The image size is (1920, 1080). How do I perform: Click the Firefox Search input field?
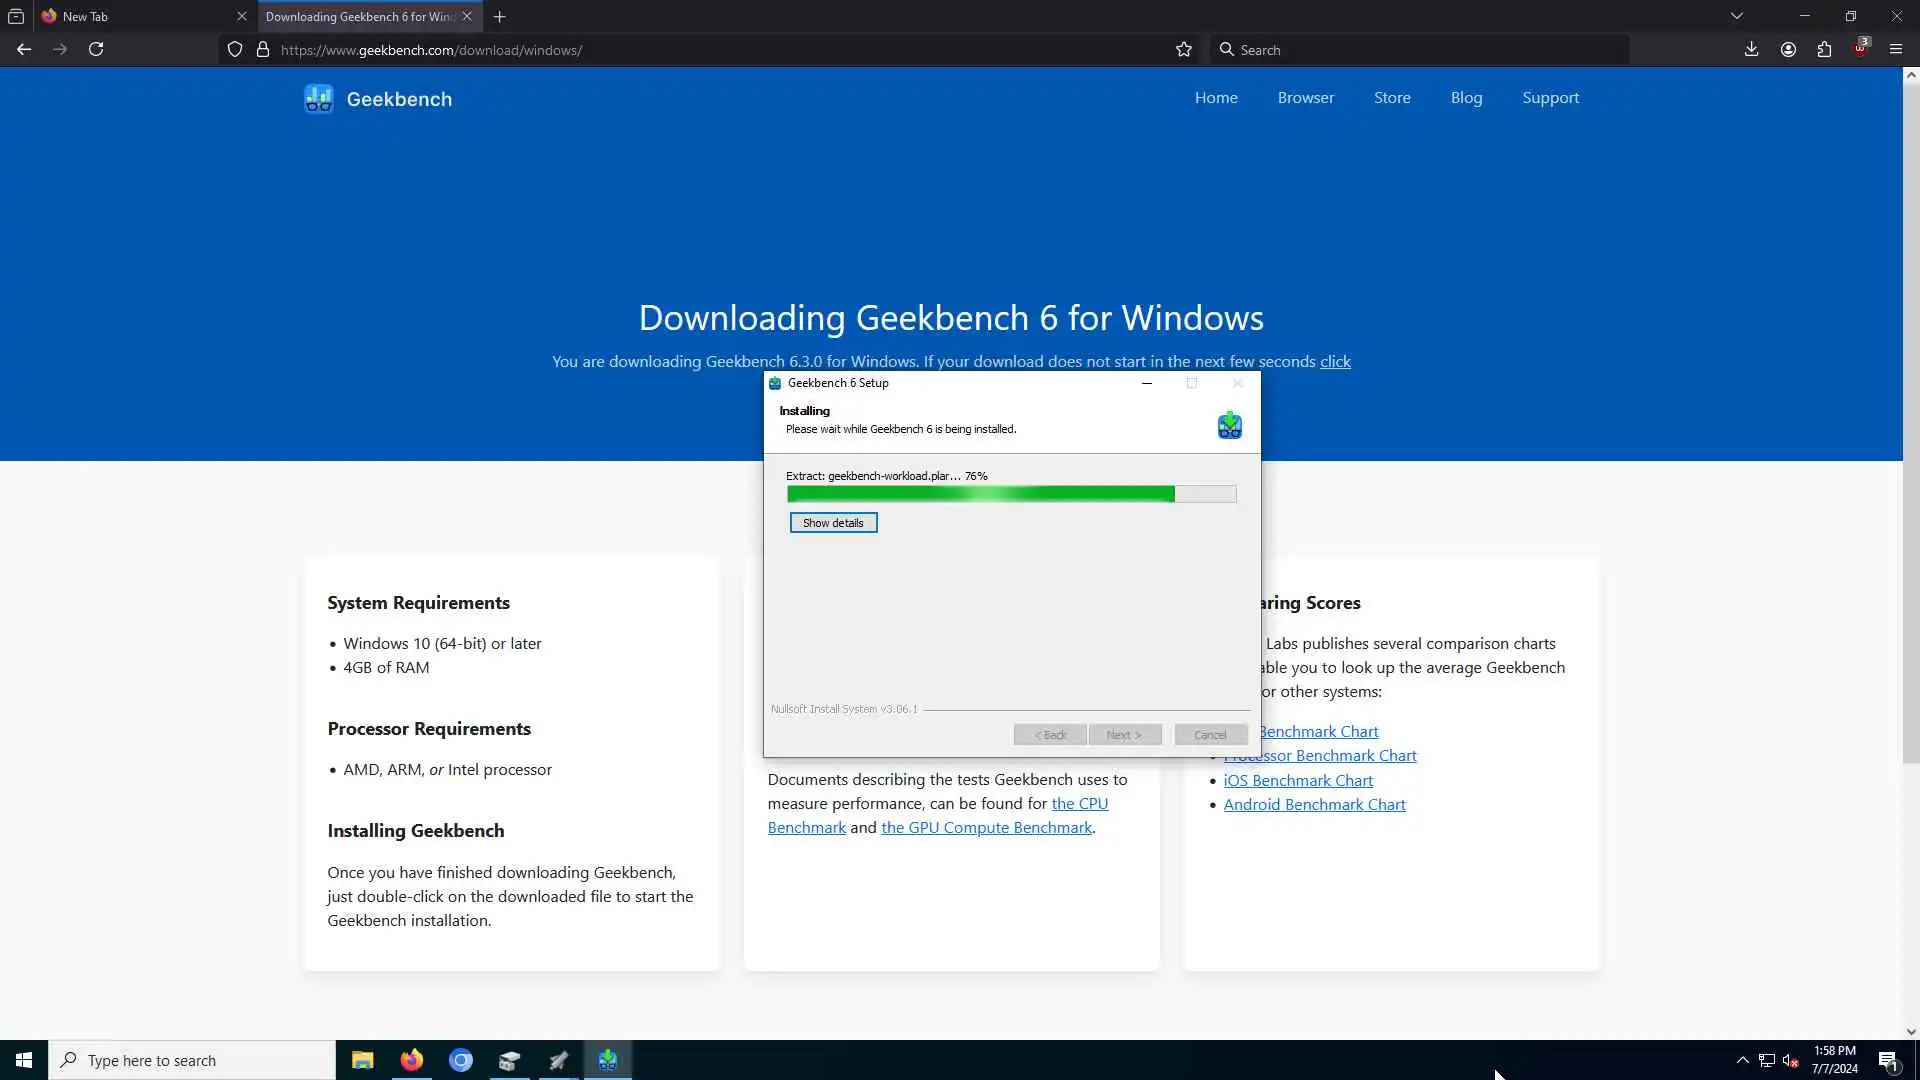coord(1420,50)
